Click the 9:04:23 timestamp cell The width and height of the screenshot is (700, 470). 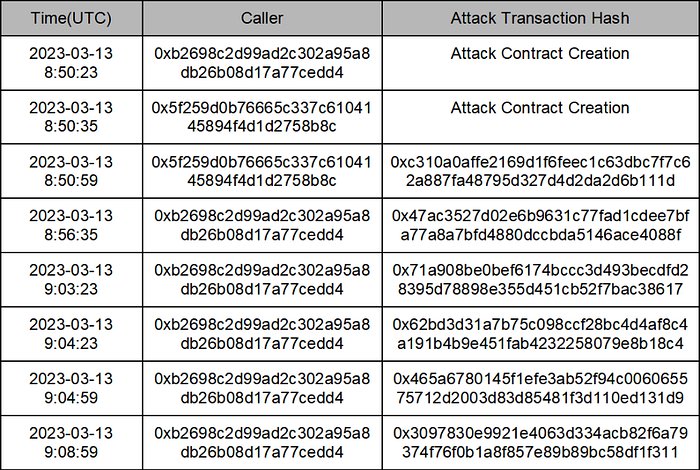(x=71, y=334)
